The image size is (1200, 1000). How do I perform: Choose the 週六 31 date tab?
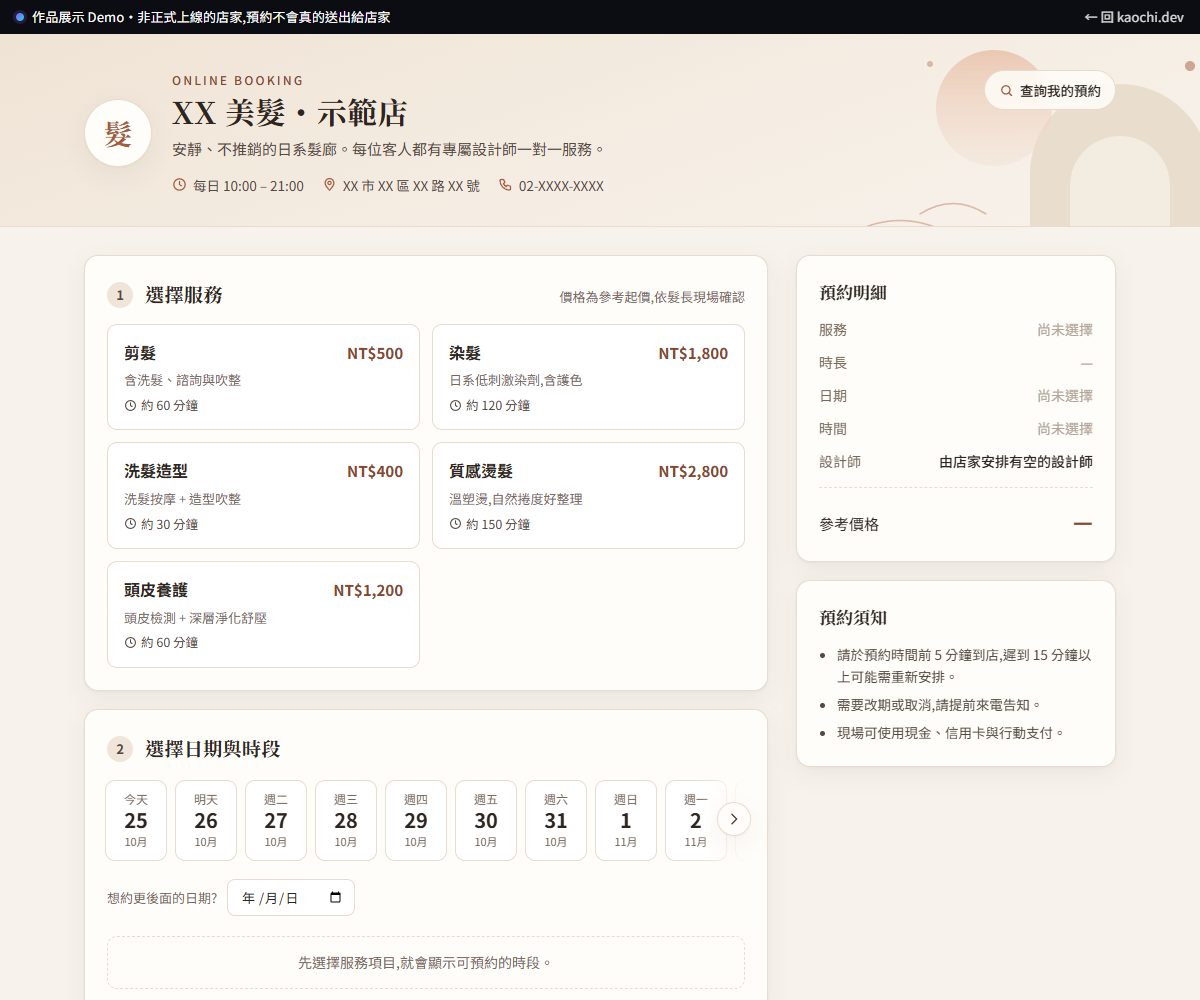click(556, 820)
